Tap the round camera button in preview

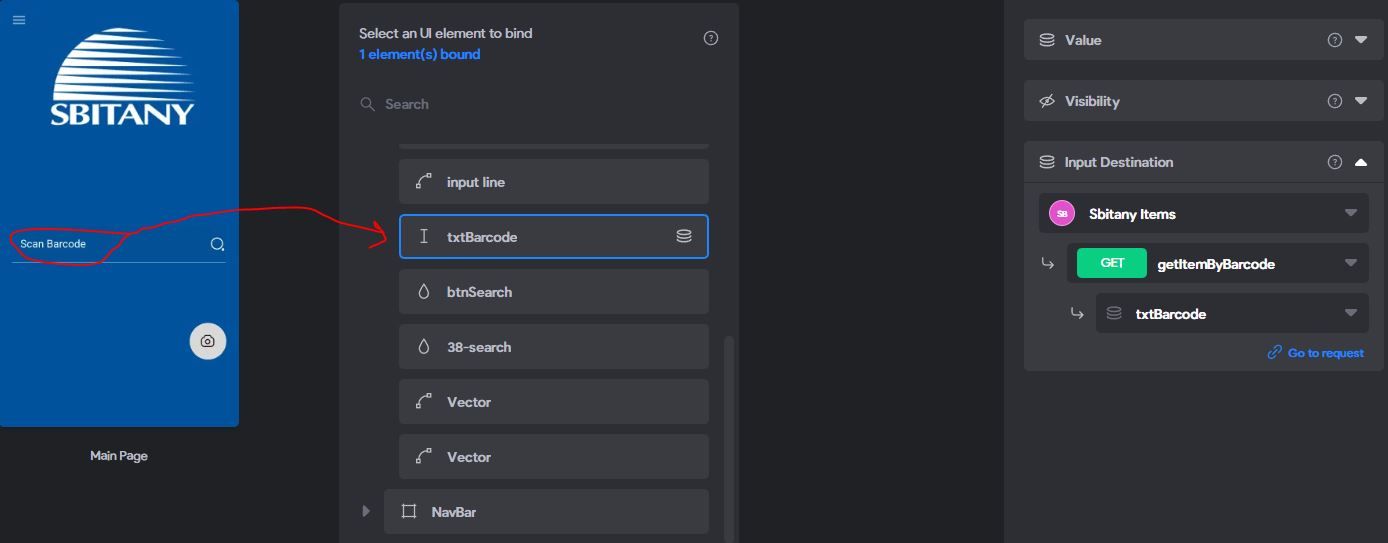[208, 341]
